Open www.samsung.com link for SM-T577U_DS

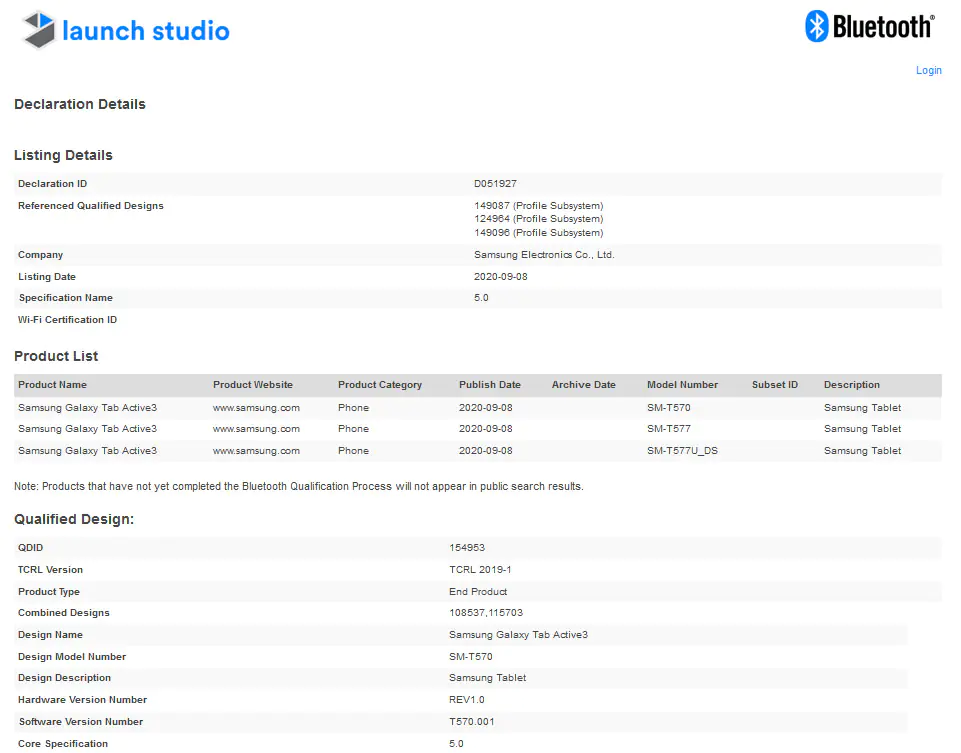click(256, 451)
